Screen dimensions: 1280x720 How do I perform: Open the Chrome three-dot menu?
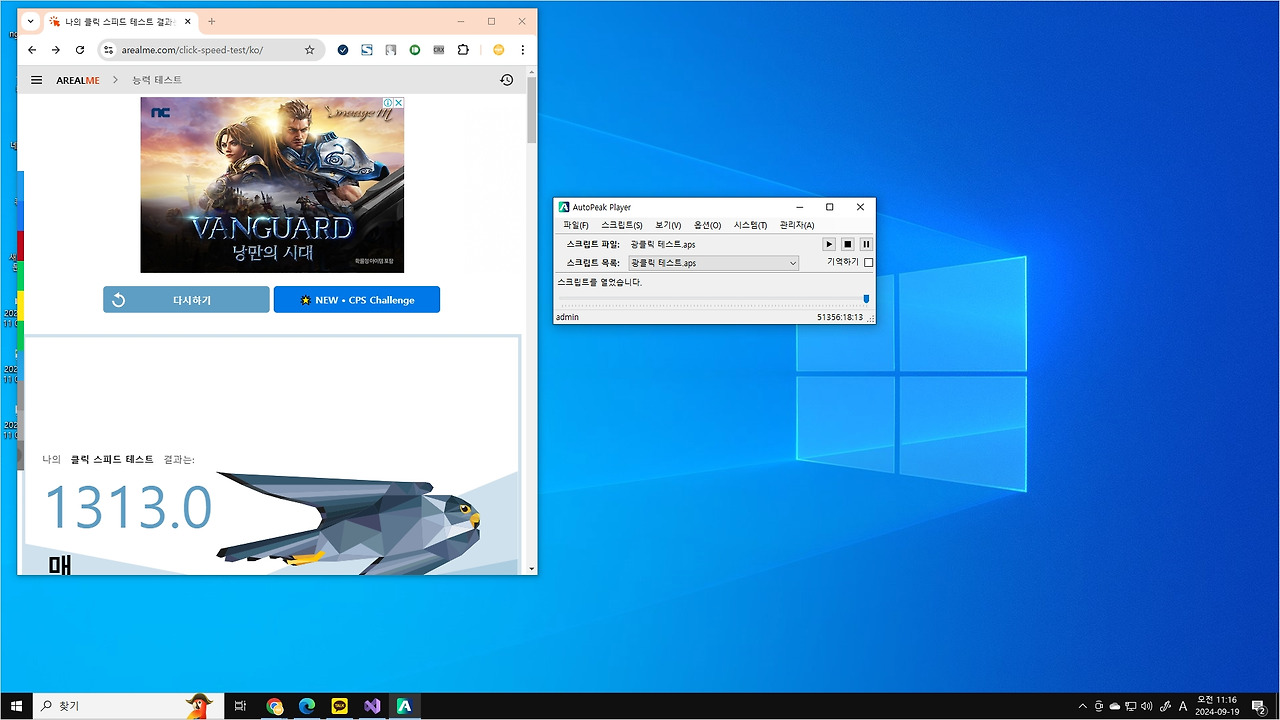pos(522,50)
